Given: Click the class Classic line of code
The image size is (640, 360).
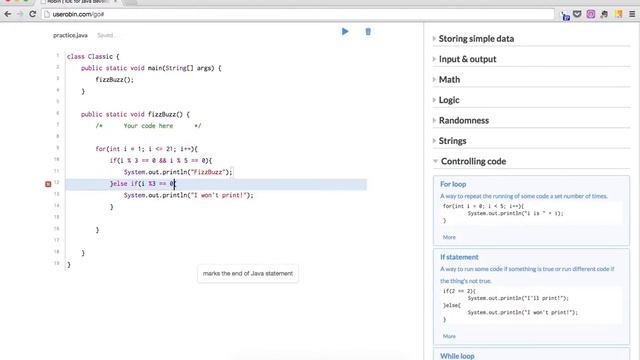Looking at the screenshot, I should (x=93, y=57).
